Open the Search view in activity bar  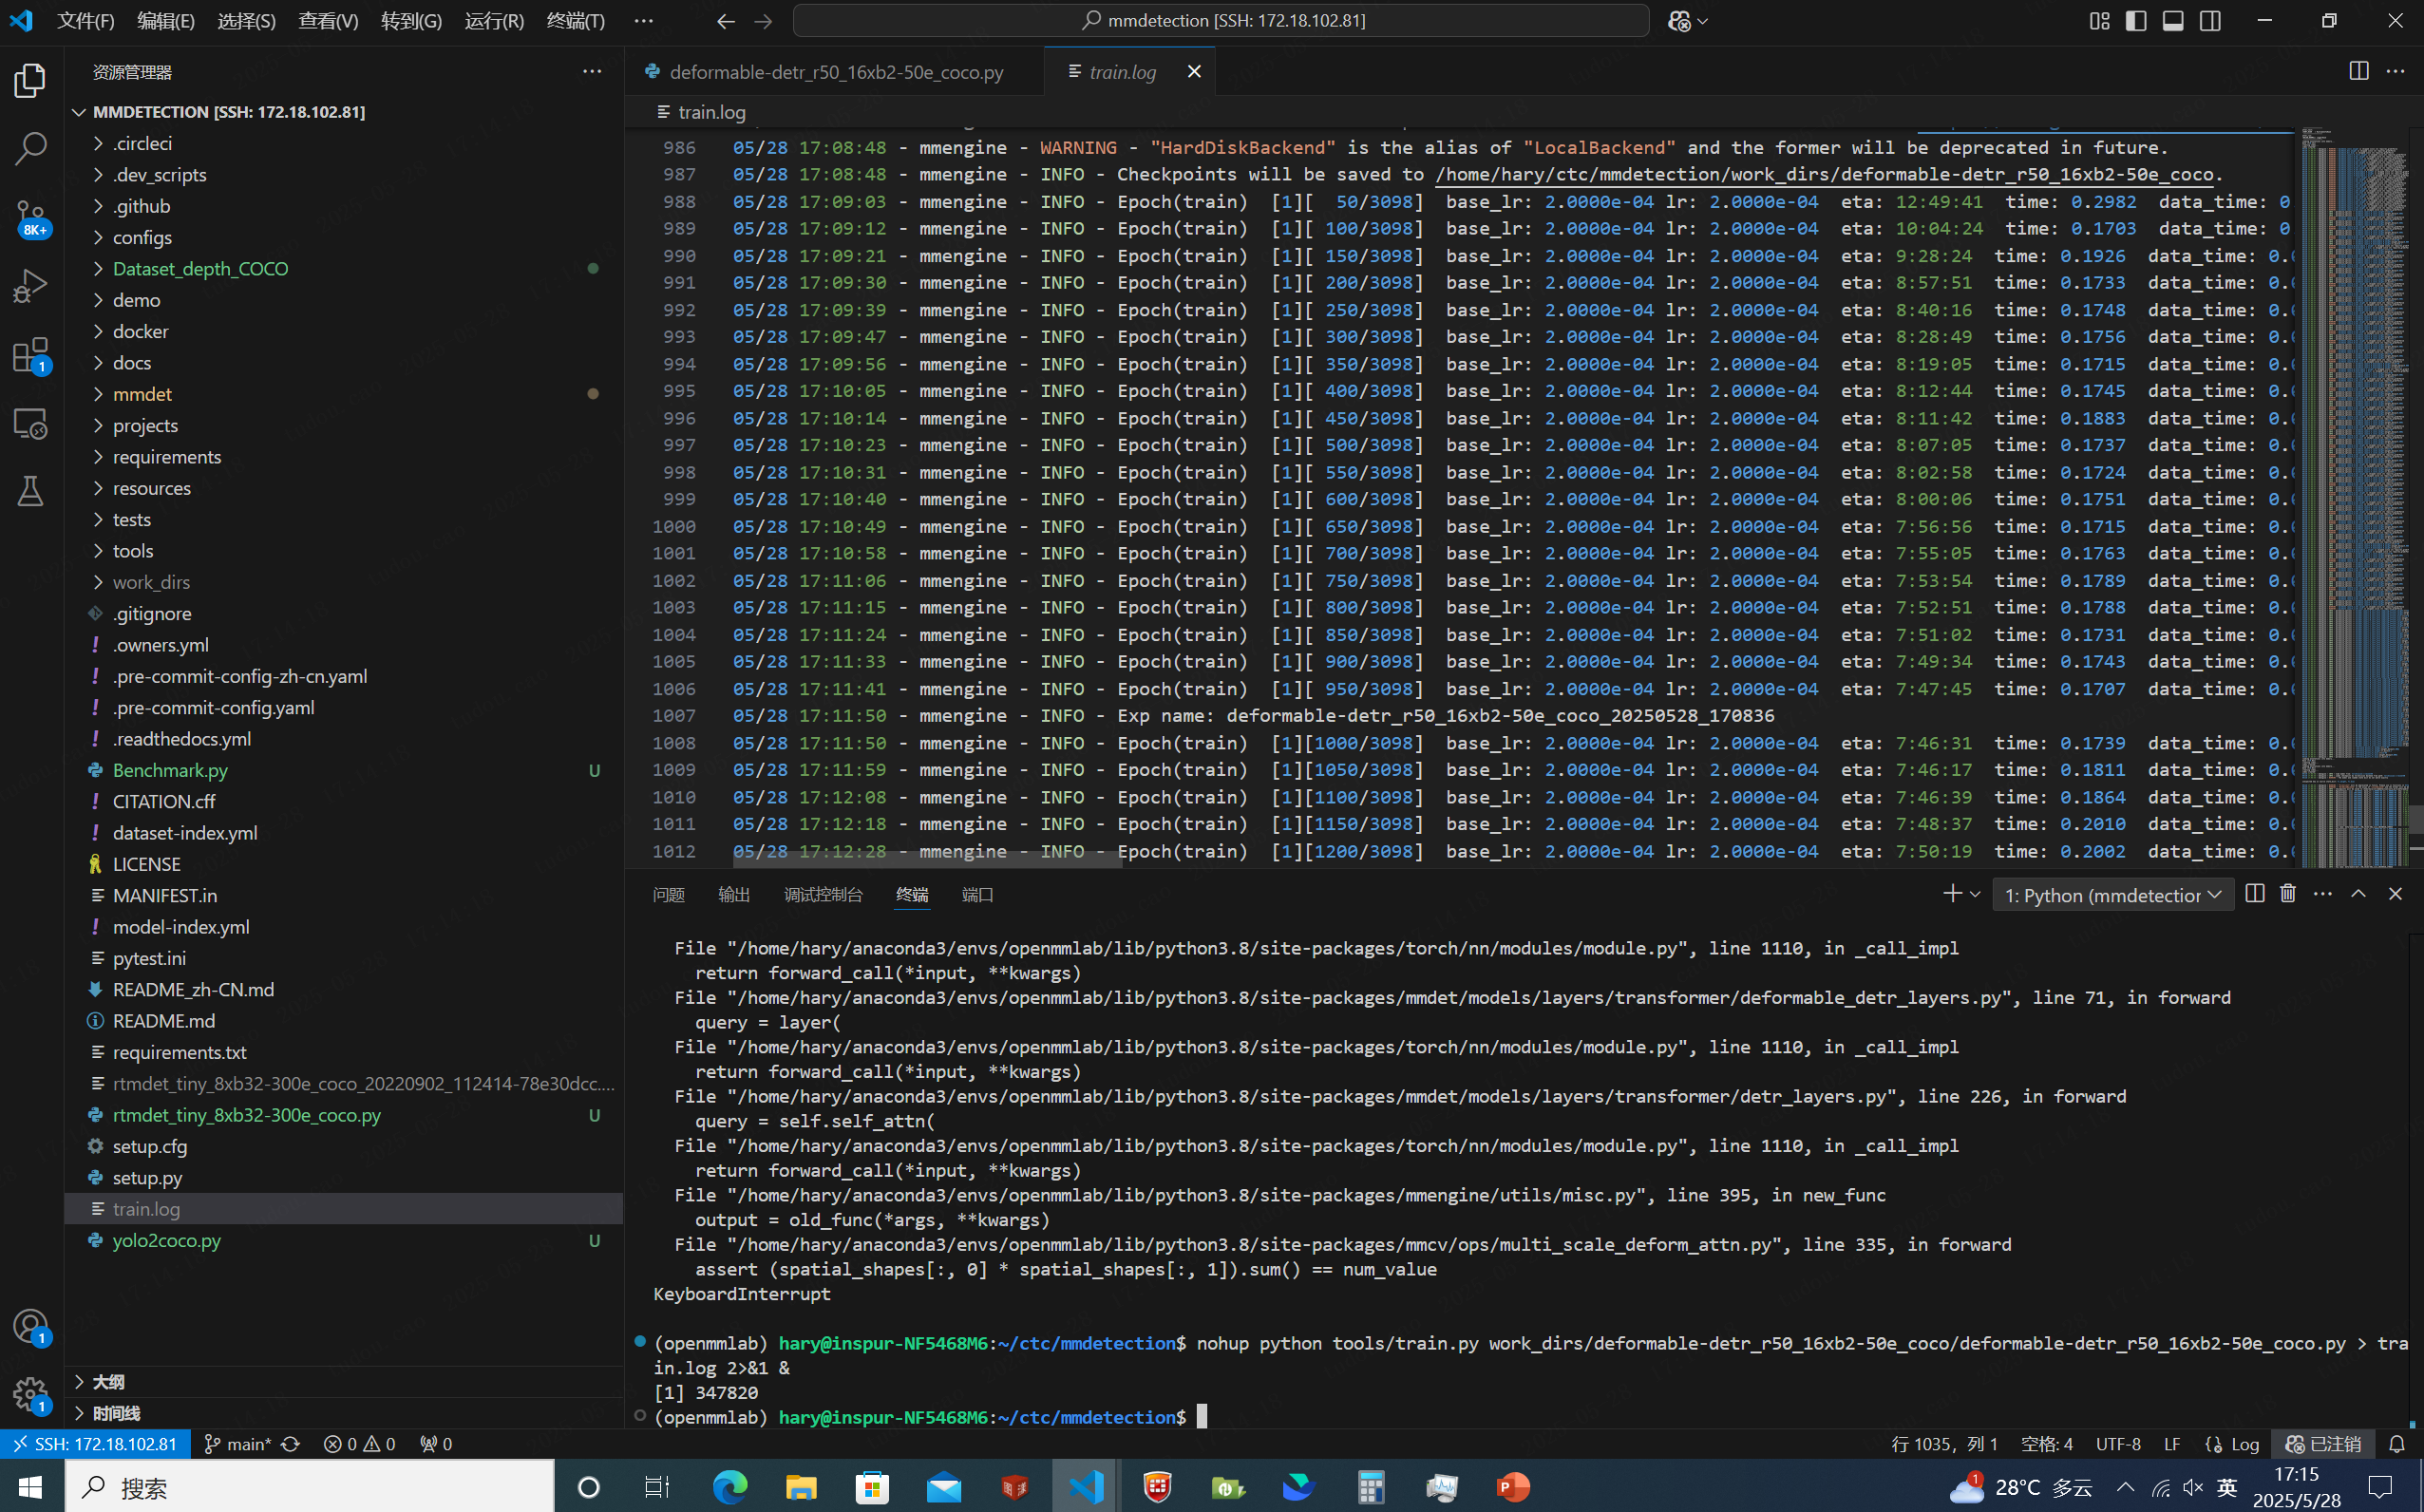pos(30,148)
